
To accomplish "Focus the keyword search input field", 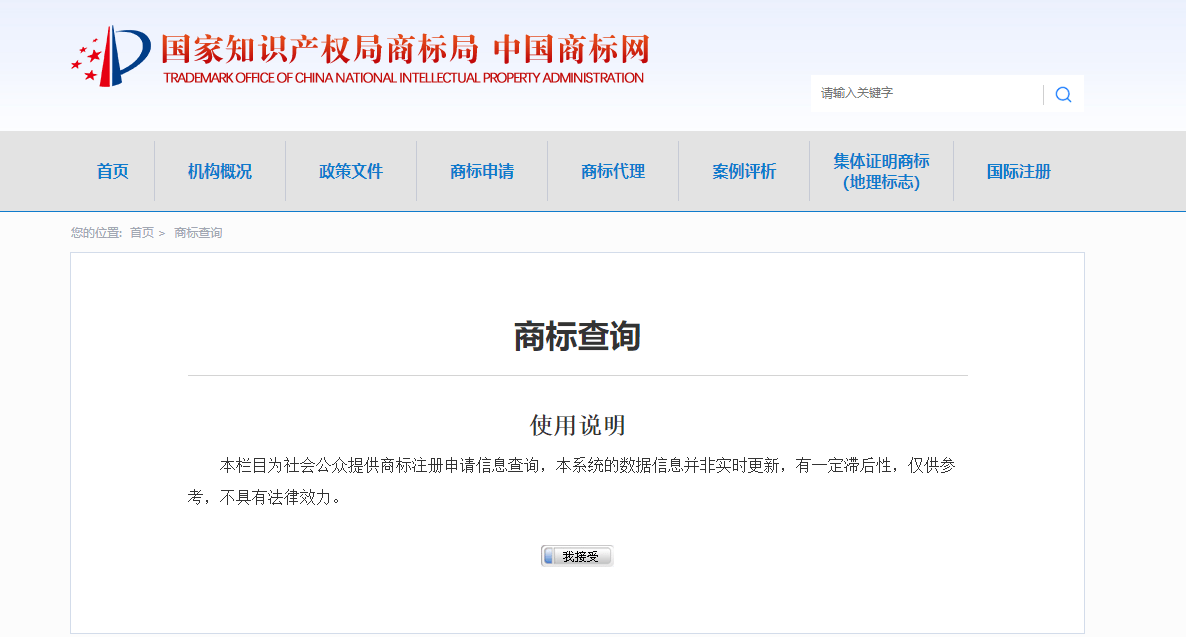I will 927,93.
